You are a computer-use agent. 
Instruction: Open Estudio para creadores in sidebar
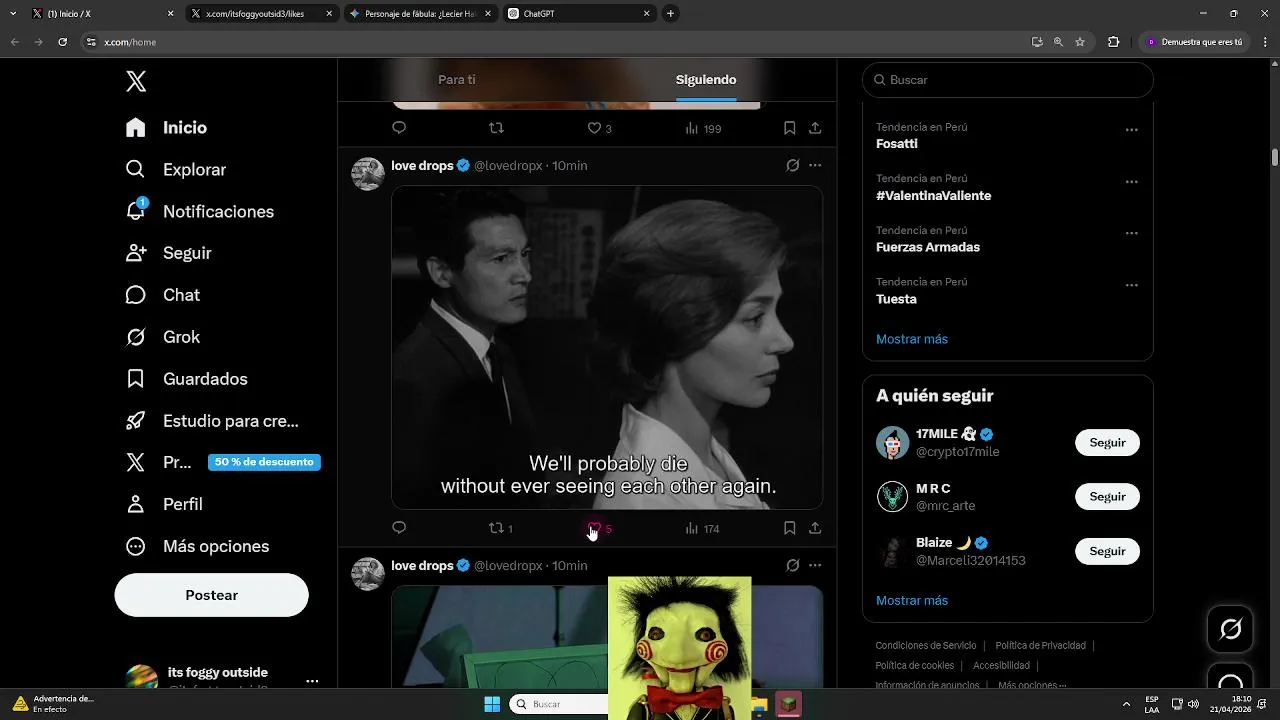pos(212,421)
